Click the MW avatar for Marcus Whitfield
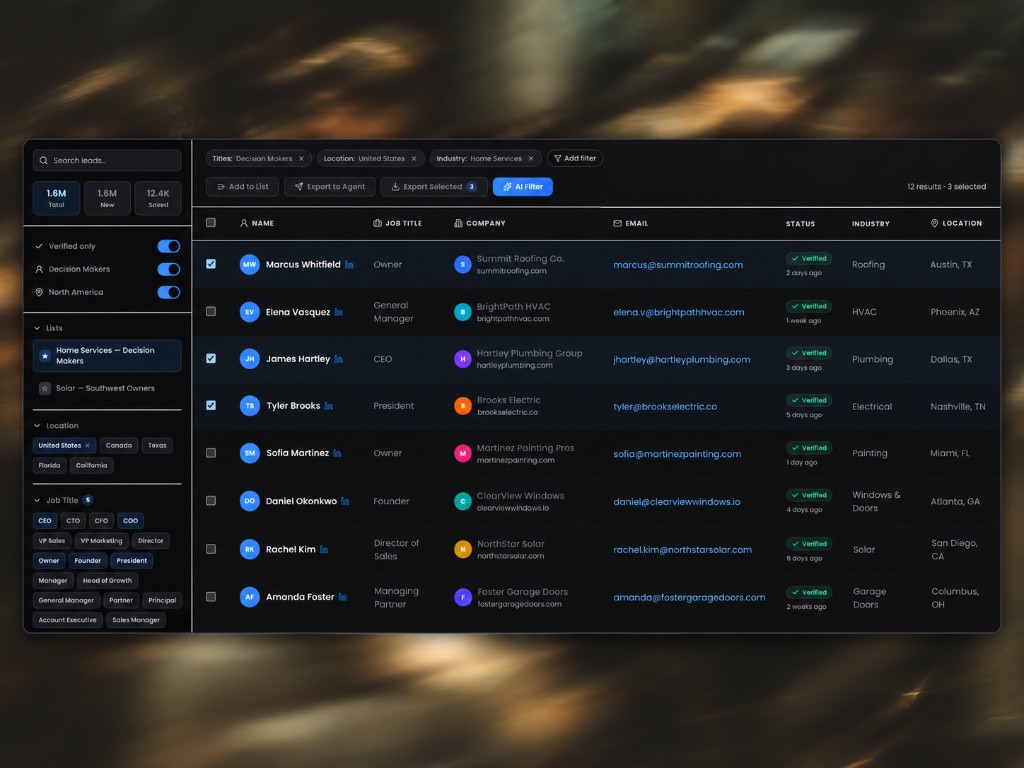The image size is (1024, 768). tap(249, 264)
